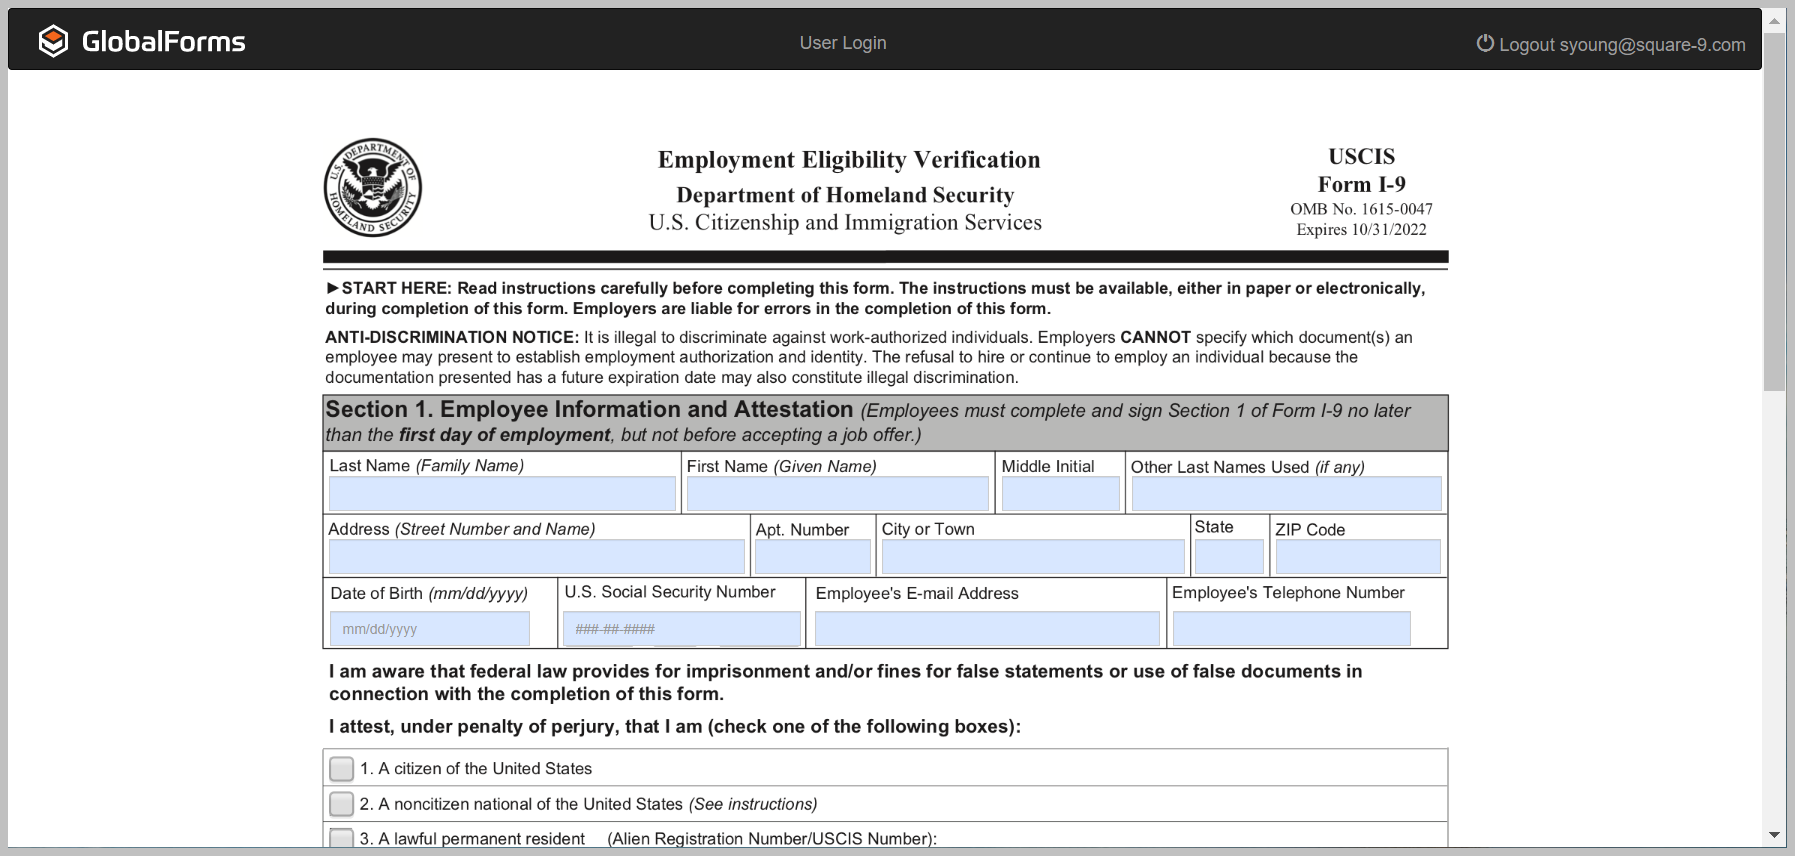Check 'A lawful permanent resident' box
1795x856 pixels.
pos(342,838)
